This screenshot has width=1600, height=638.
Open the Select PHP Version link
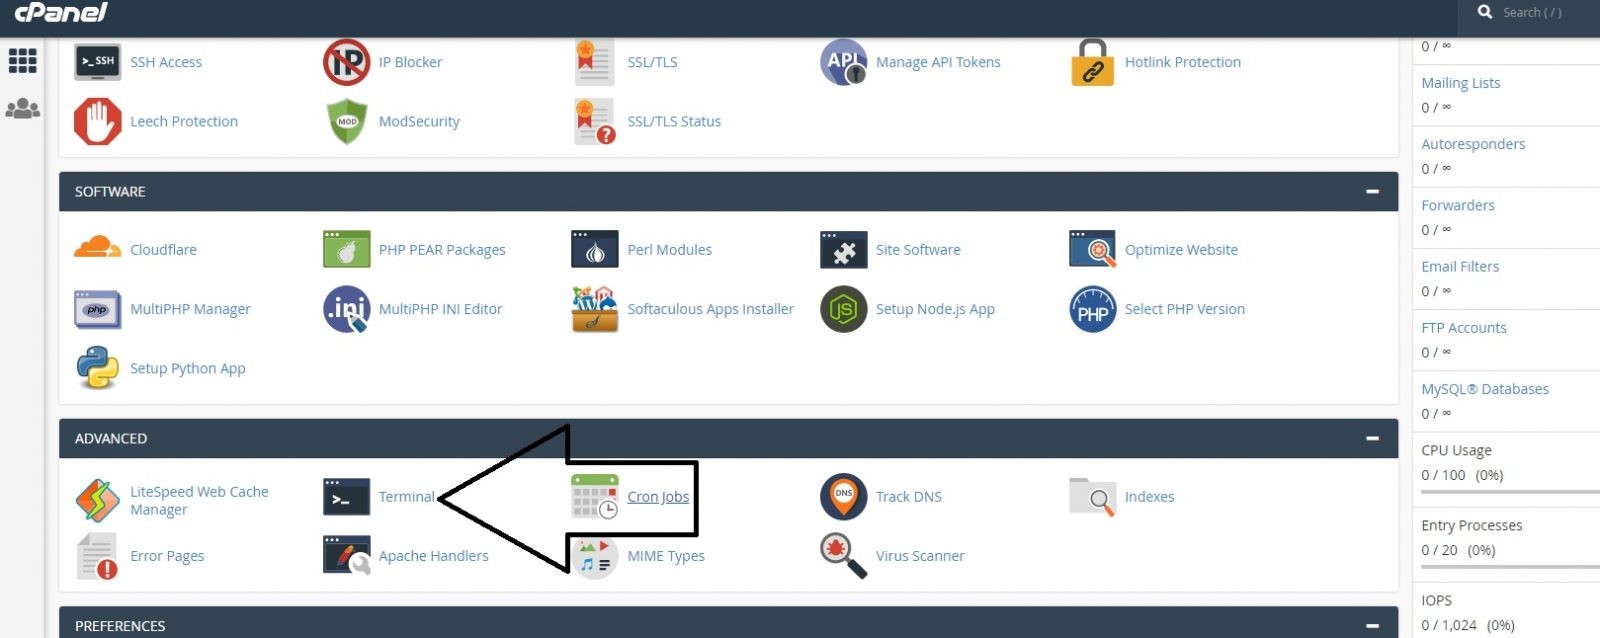(x=1185, y=309)
